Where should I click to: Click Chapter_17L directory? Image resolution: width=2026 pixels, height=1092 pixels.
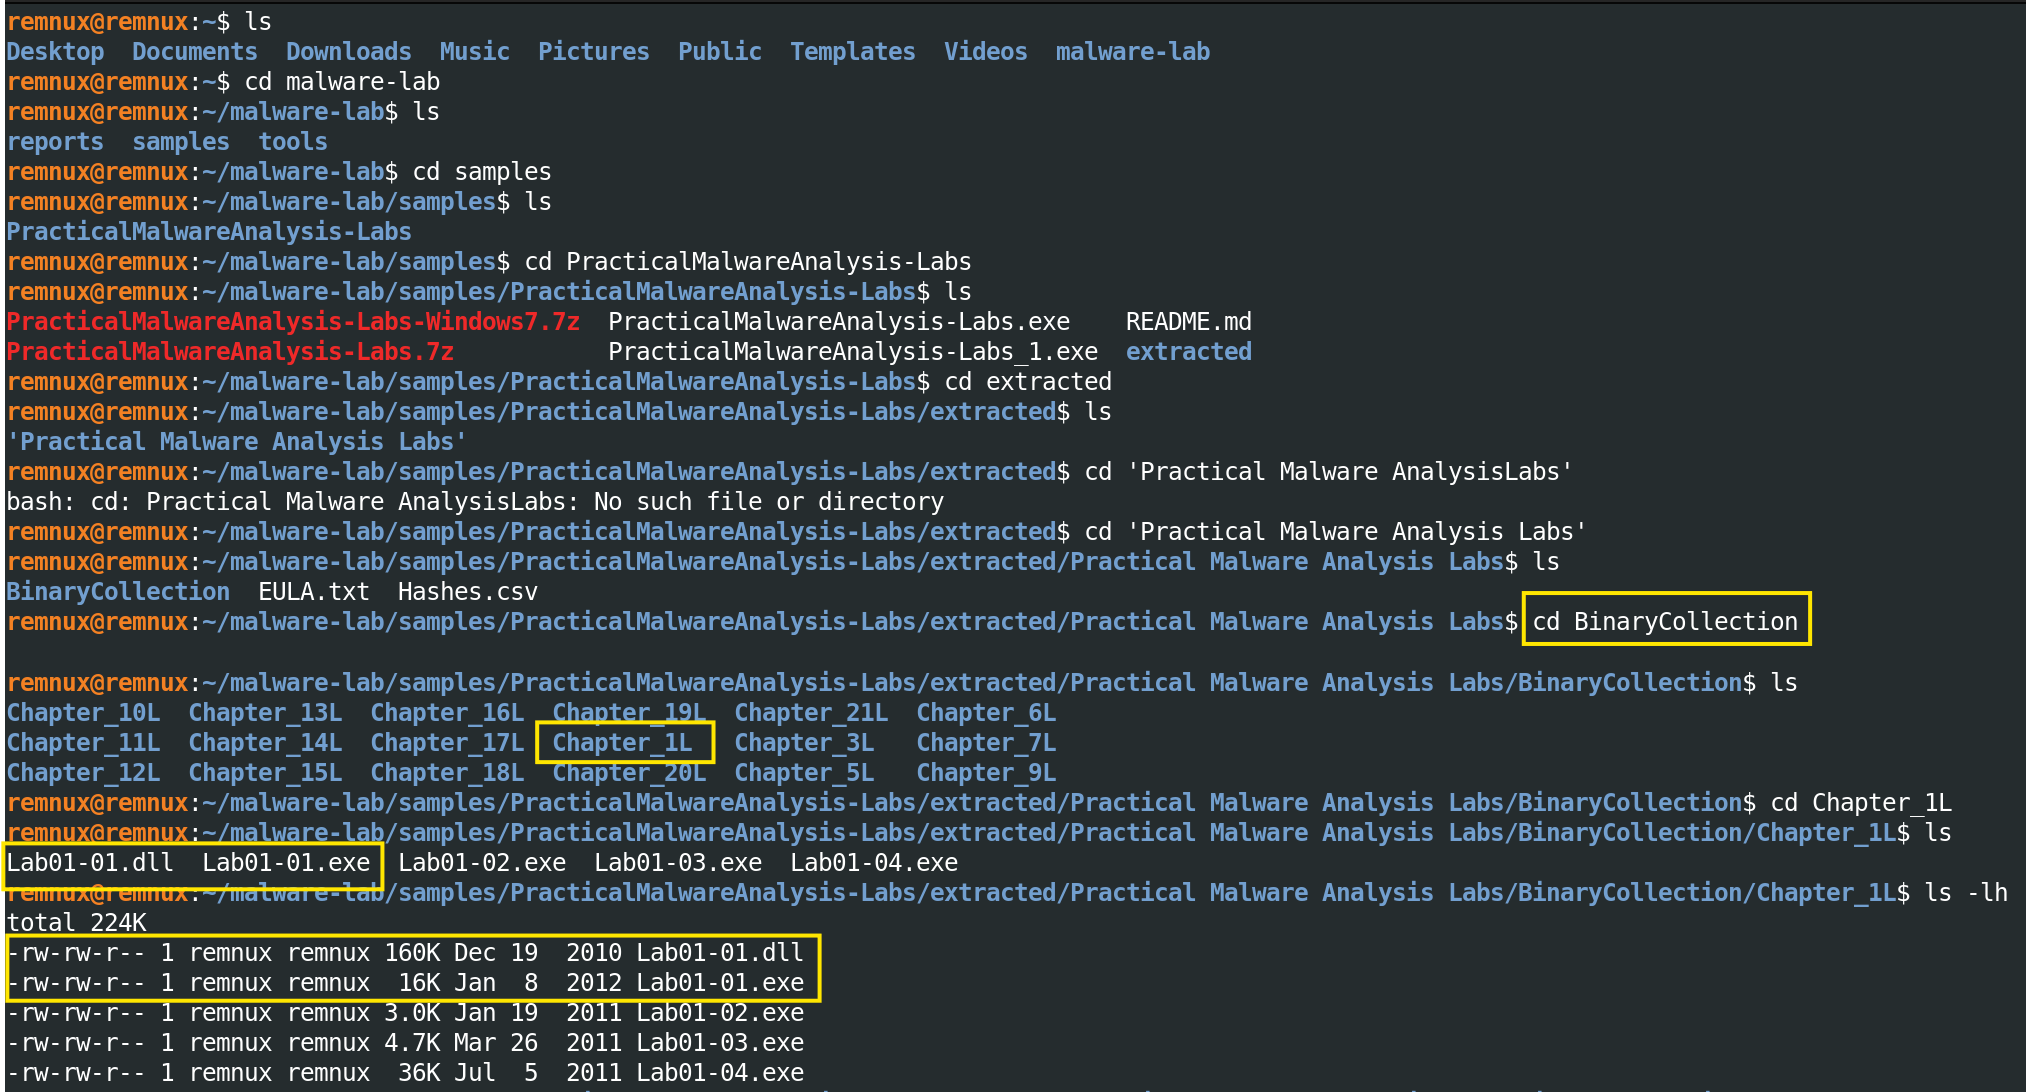pyautogui.click(x=447, y=743)
